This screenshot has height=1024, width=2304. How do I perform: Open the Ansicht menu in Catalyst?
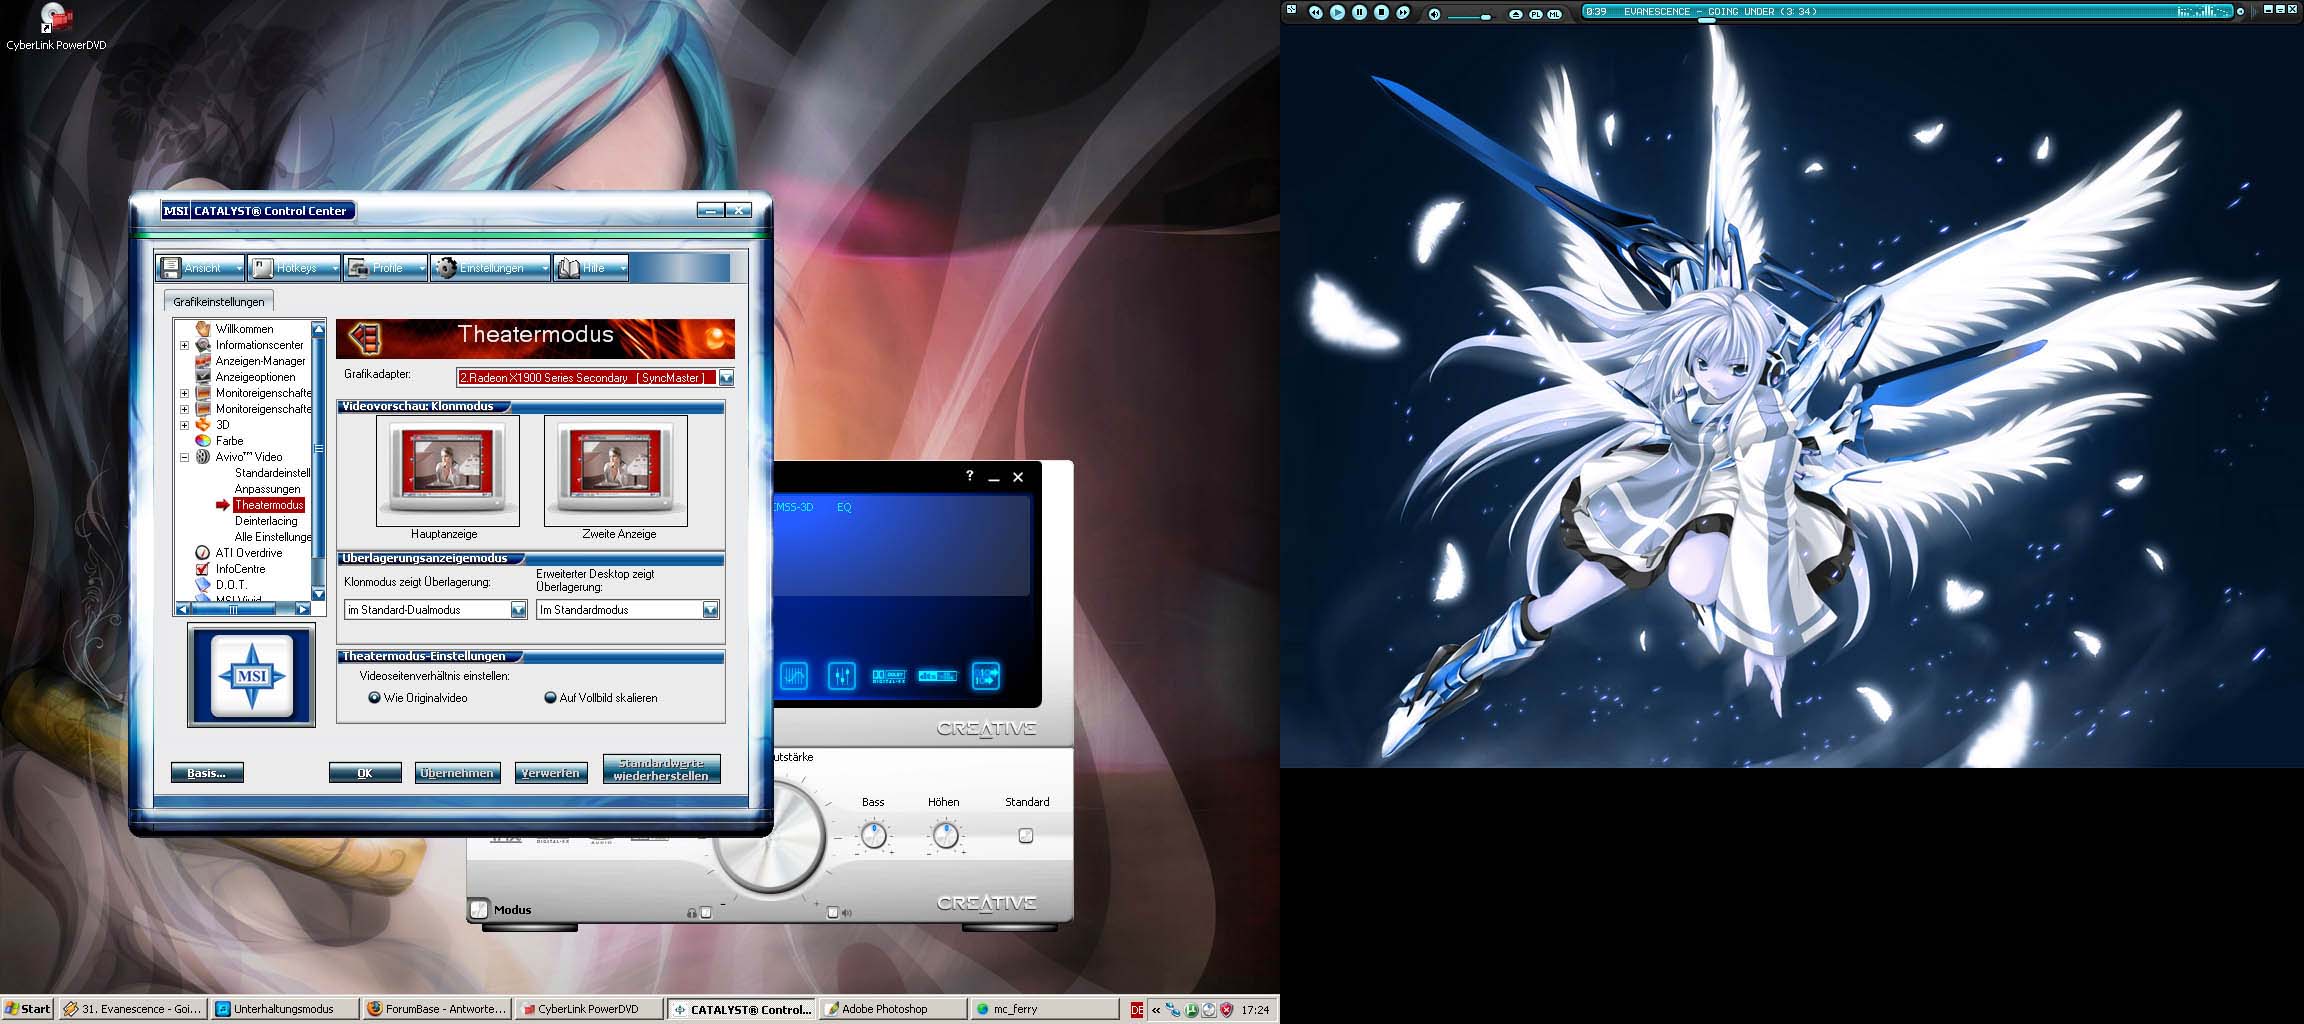(201, 268)
